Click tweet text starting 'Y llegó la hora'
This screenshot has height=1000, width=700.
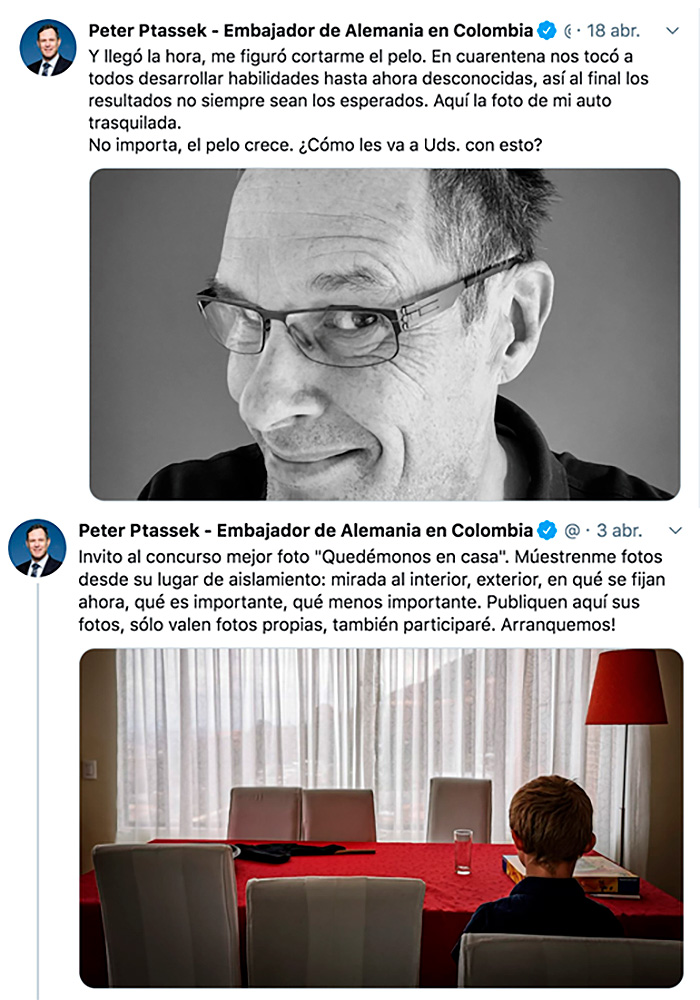pyautogui.click(x=368, y=101)
